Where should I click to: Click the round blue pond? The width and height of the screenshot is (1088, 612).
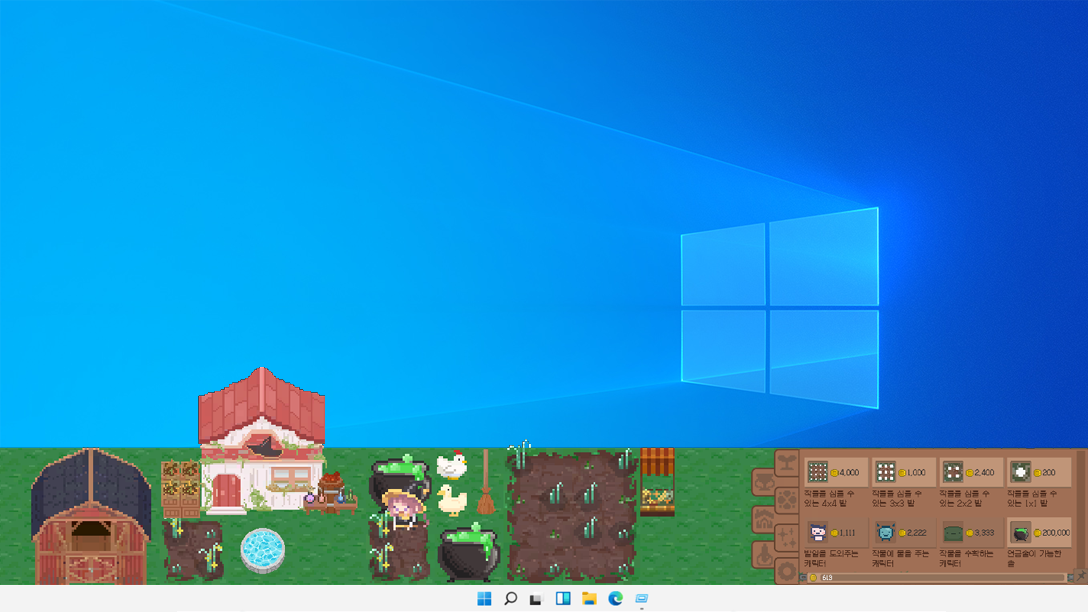[x=262, y=550]
